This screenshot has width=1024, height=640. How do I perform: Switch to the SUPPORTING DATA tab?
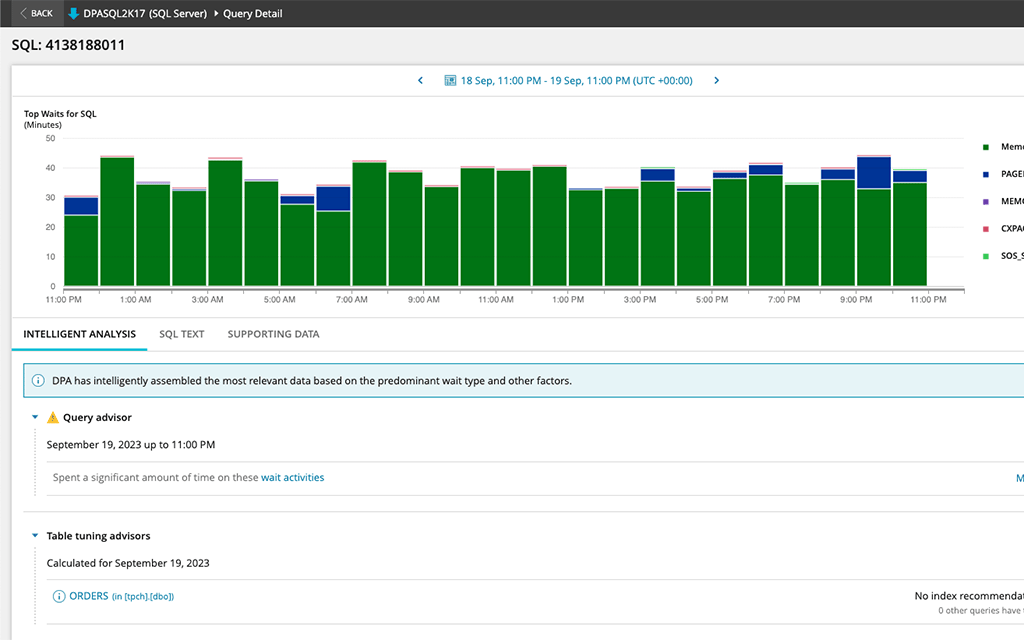click(272, 334)
